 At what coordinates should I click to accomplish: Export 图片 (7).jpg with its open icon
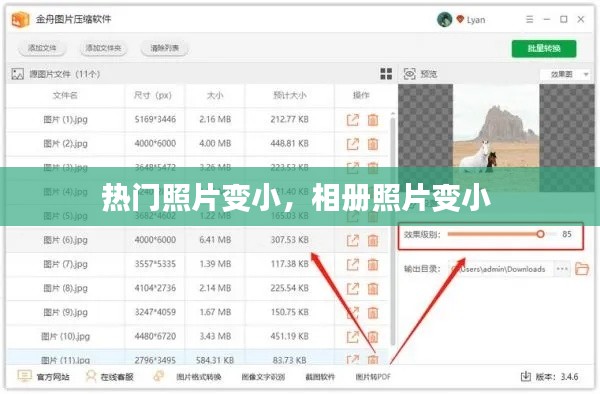352,264
